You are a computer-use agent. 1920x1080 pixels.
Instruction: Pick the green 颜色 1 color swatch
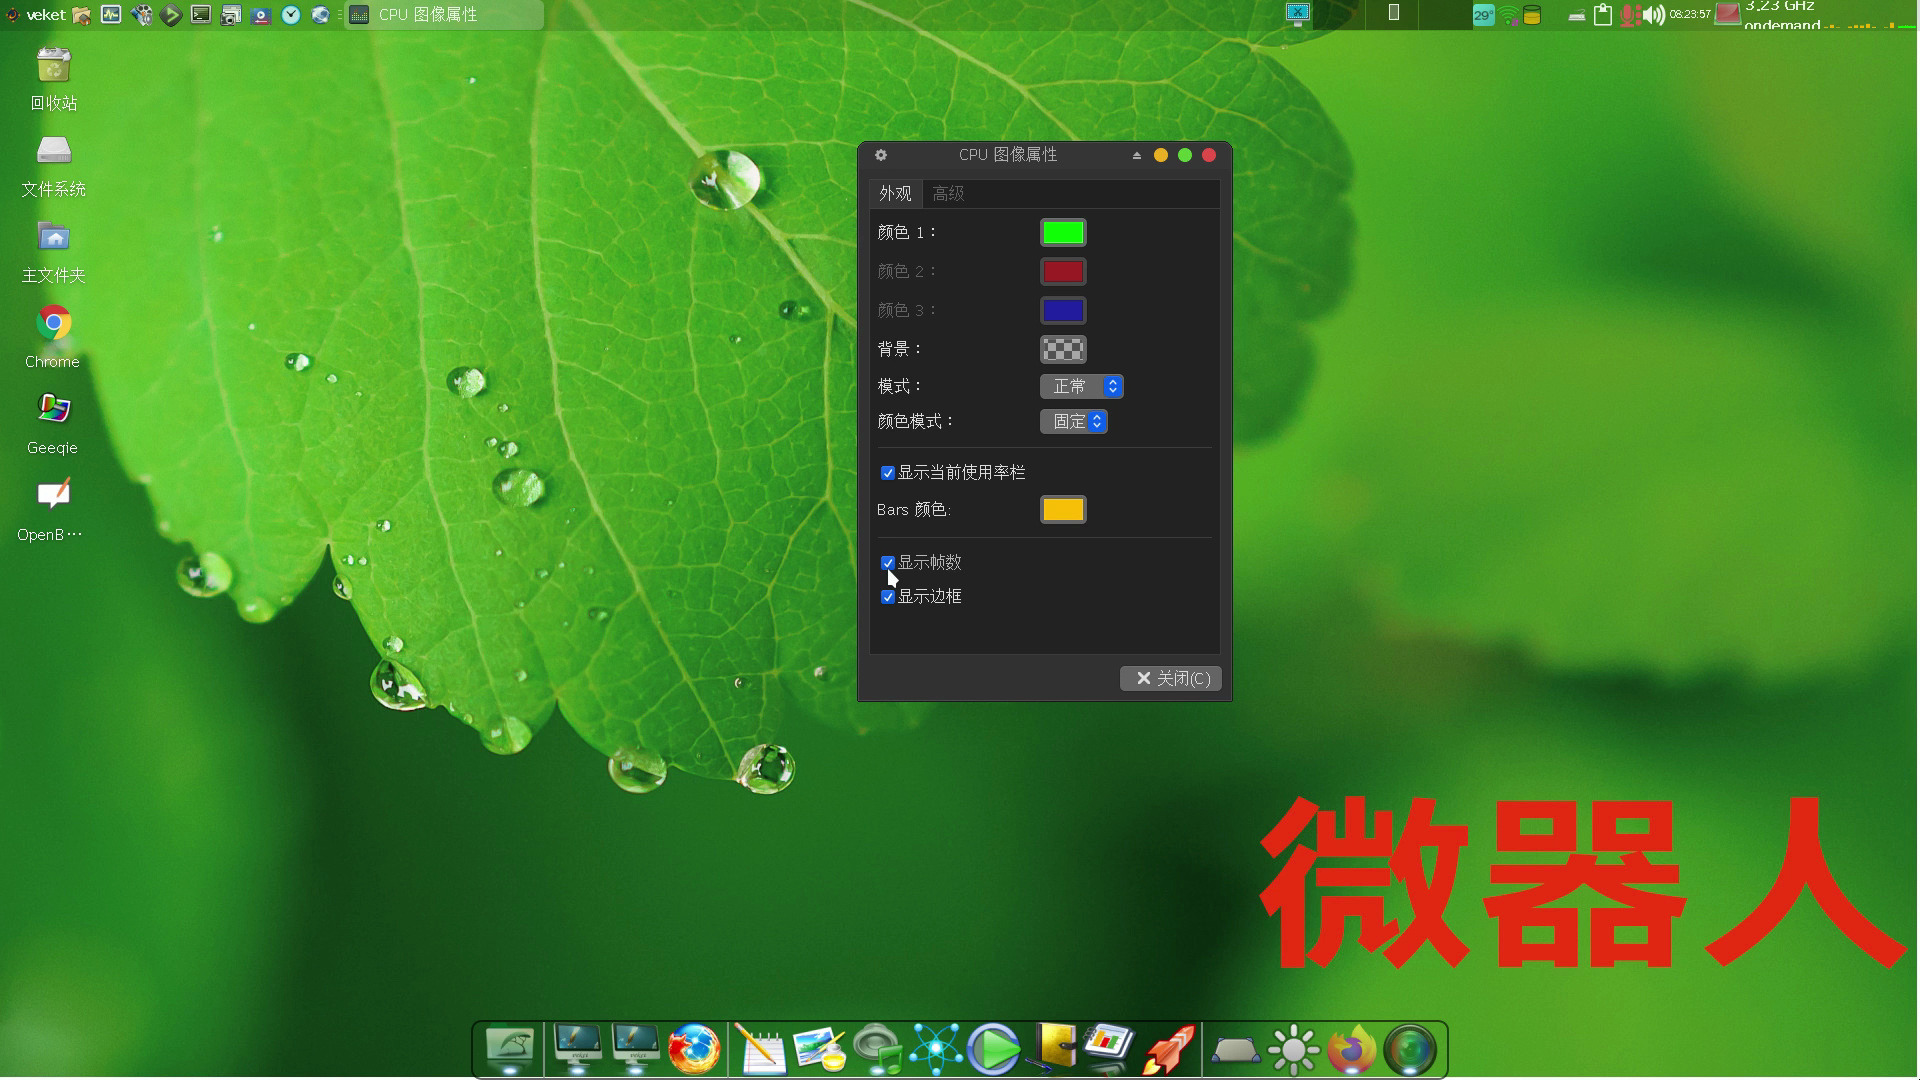(x=1063, y=233)
